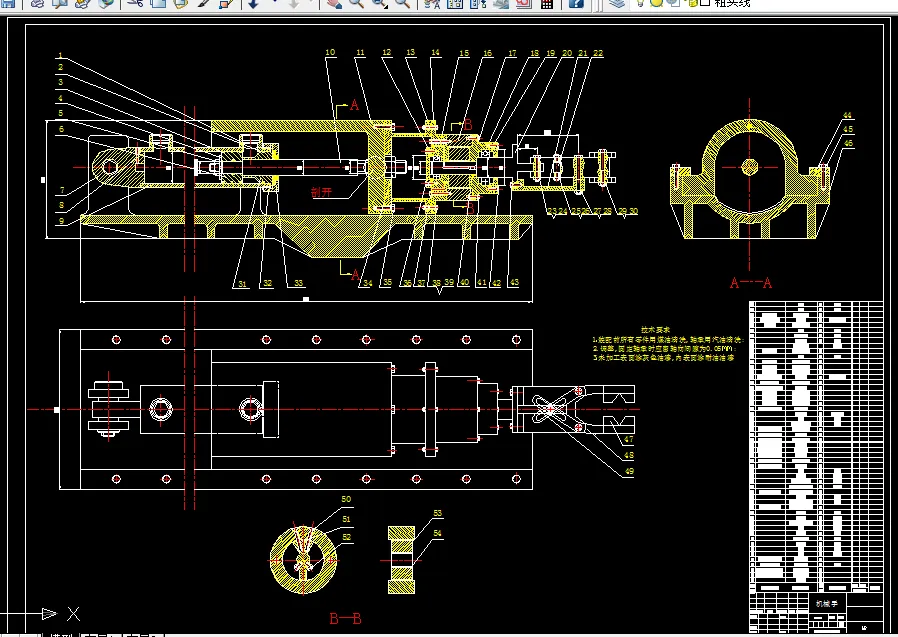Click the Publish toolbar icon

click(83, 3)
